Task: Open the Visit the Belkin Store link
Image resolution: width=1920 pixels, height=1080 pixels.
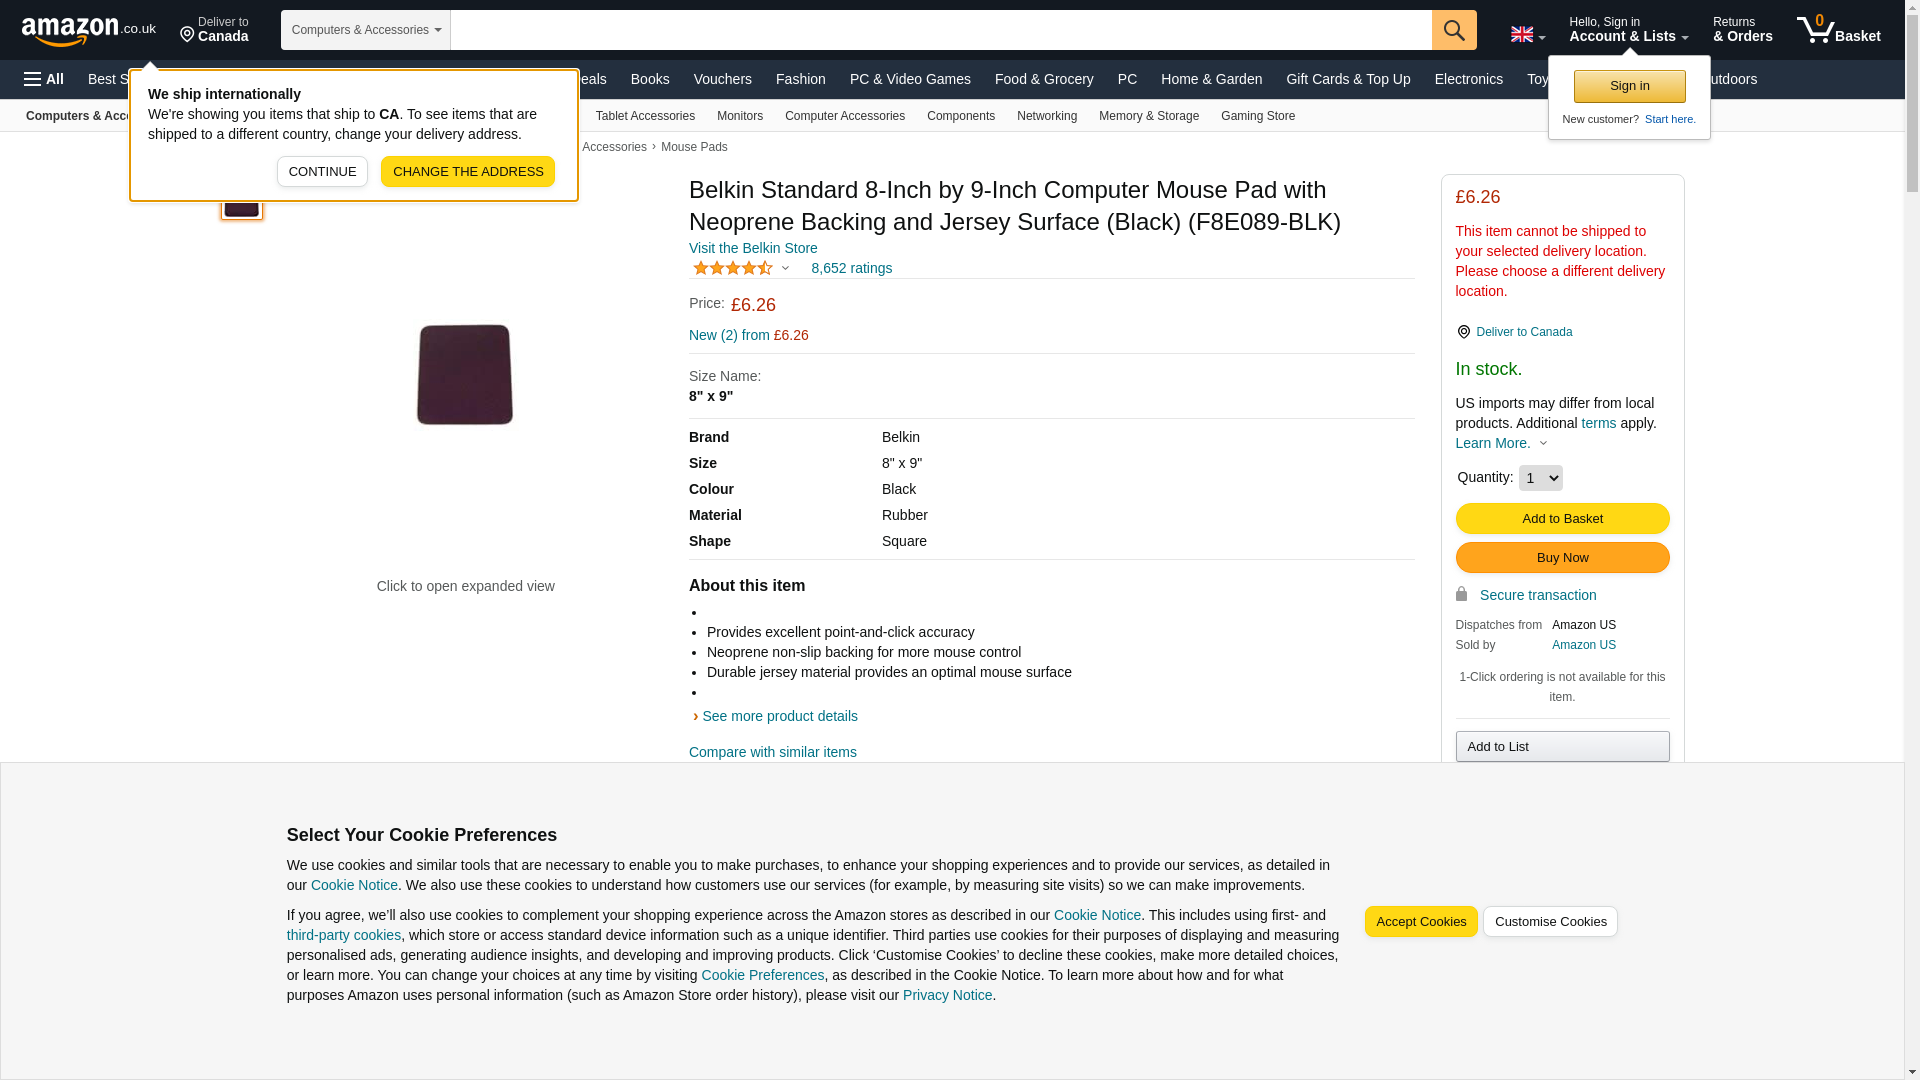Action: click(753, 248)
